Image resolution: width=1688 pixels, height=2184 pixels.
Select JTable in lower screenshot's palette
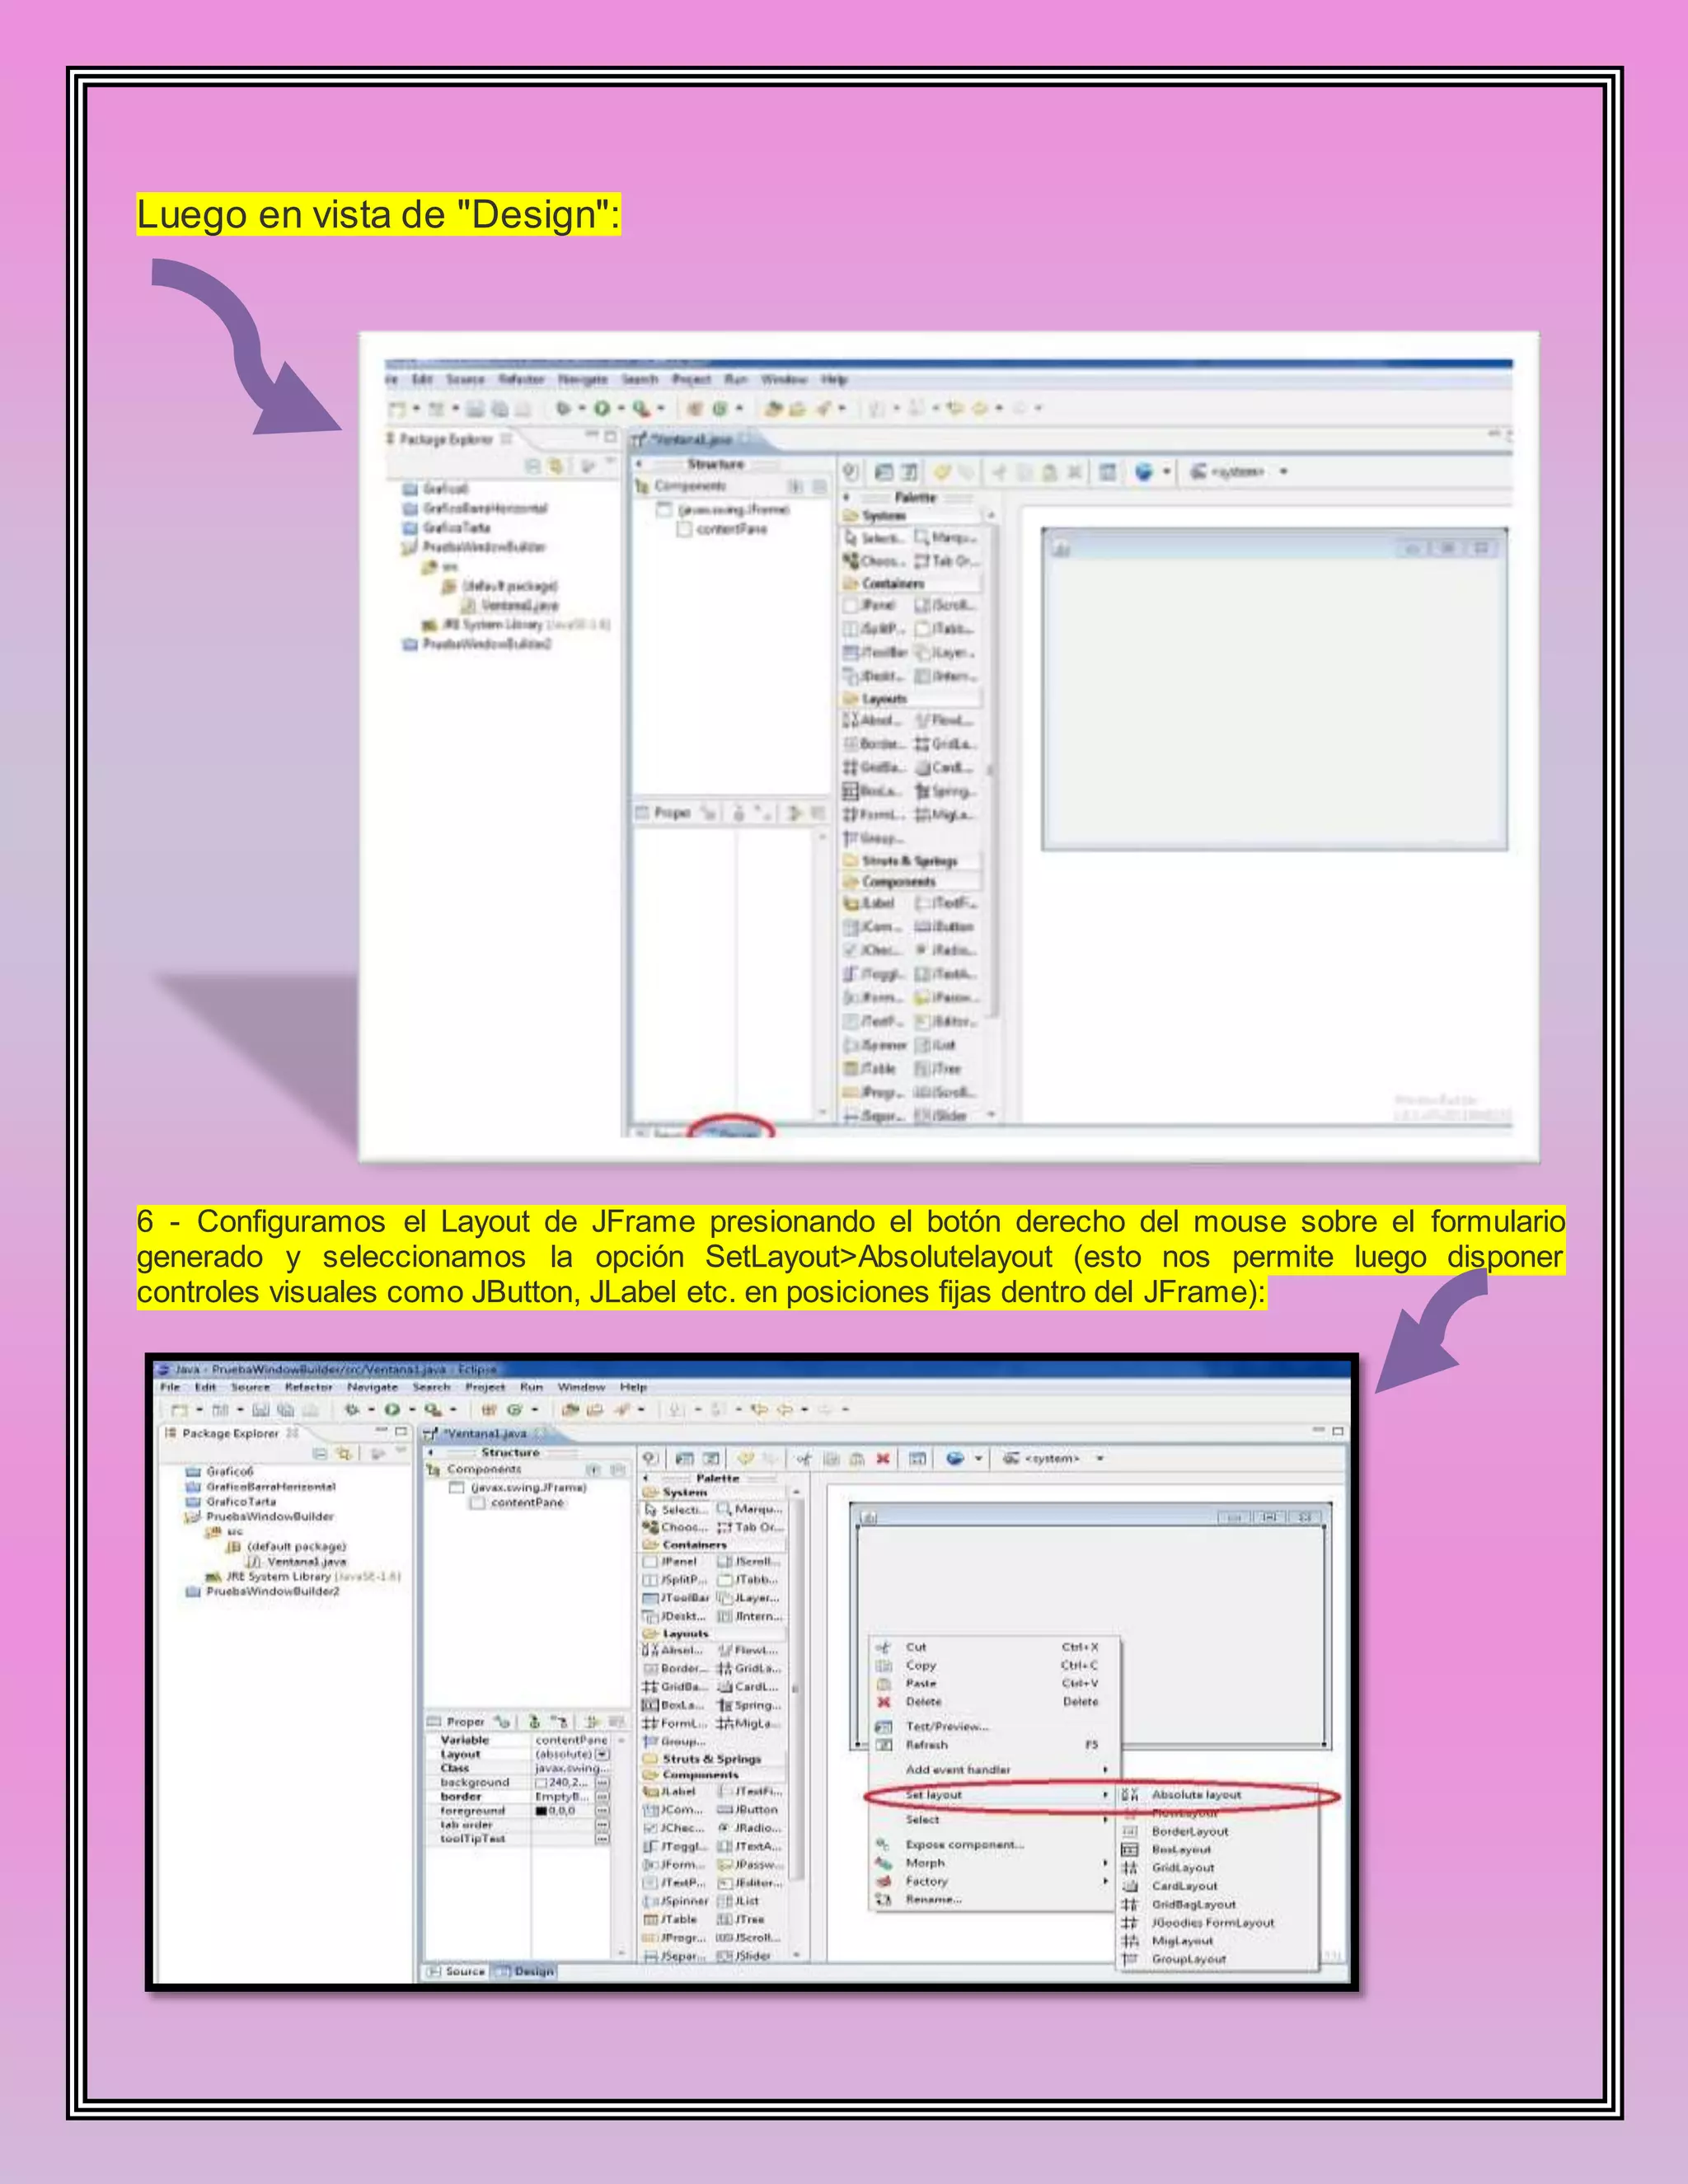671,1919
